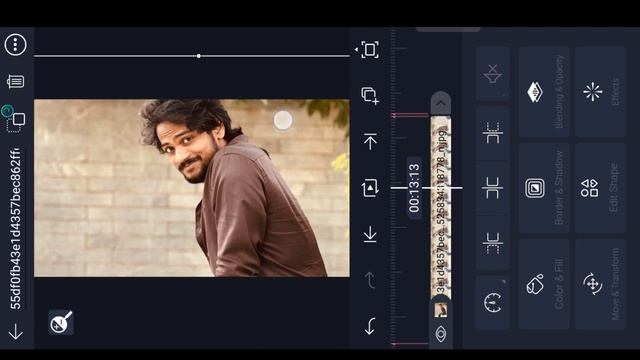Tap the dimmed curved arrow icon
This screenshot has width=640, height=360.
(x=370, y=280)
